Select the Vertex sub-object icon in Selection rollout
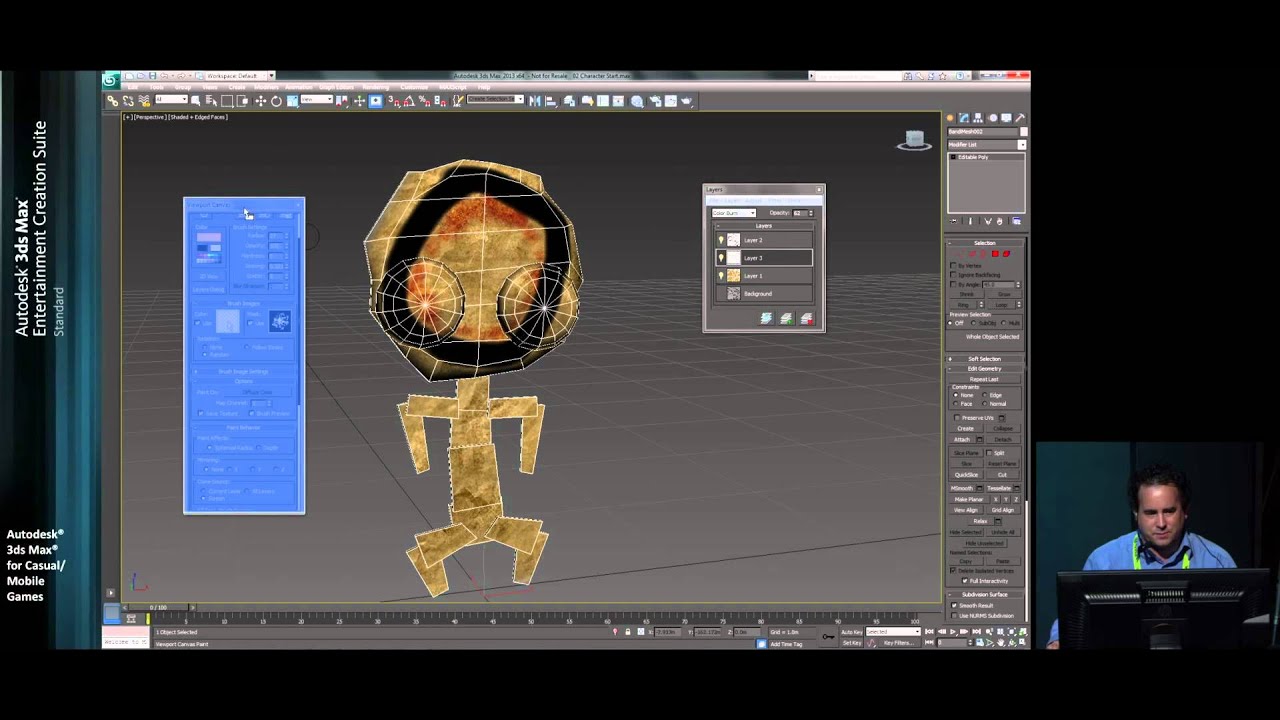The height and width of the screenshot is (720, 1280). tap(960, 253)
